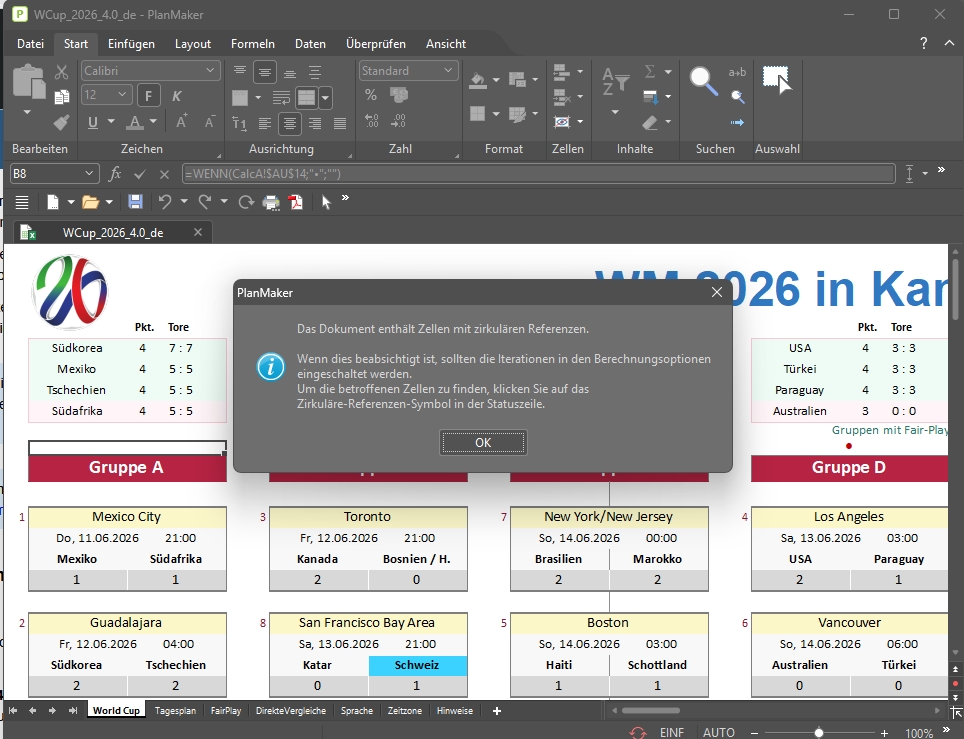
Task: Toggle bold formatting with F button
Action: pyautogui.click(x=149, y=96)
